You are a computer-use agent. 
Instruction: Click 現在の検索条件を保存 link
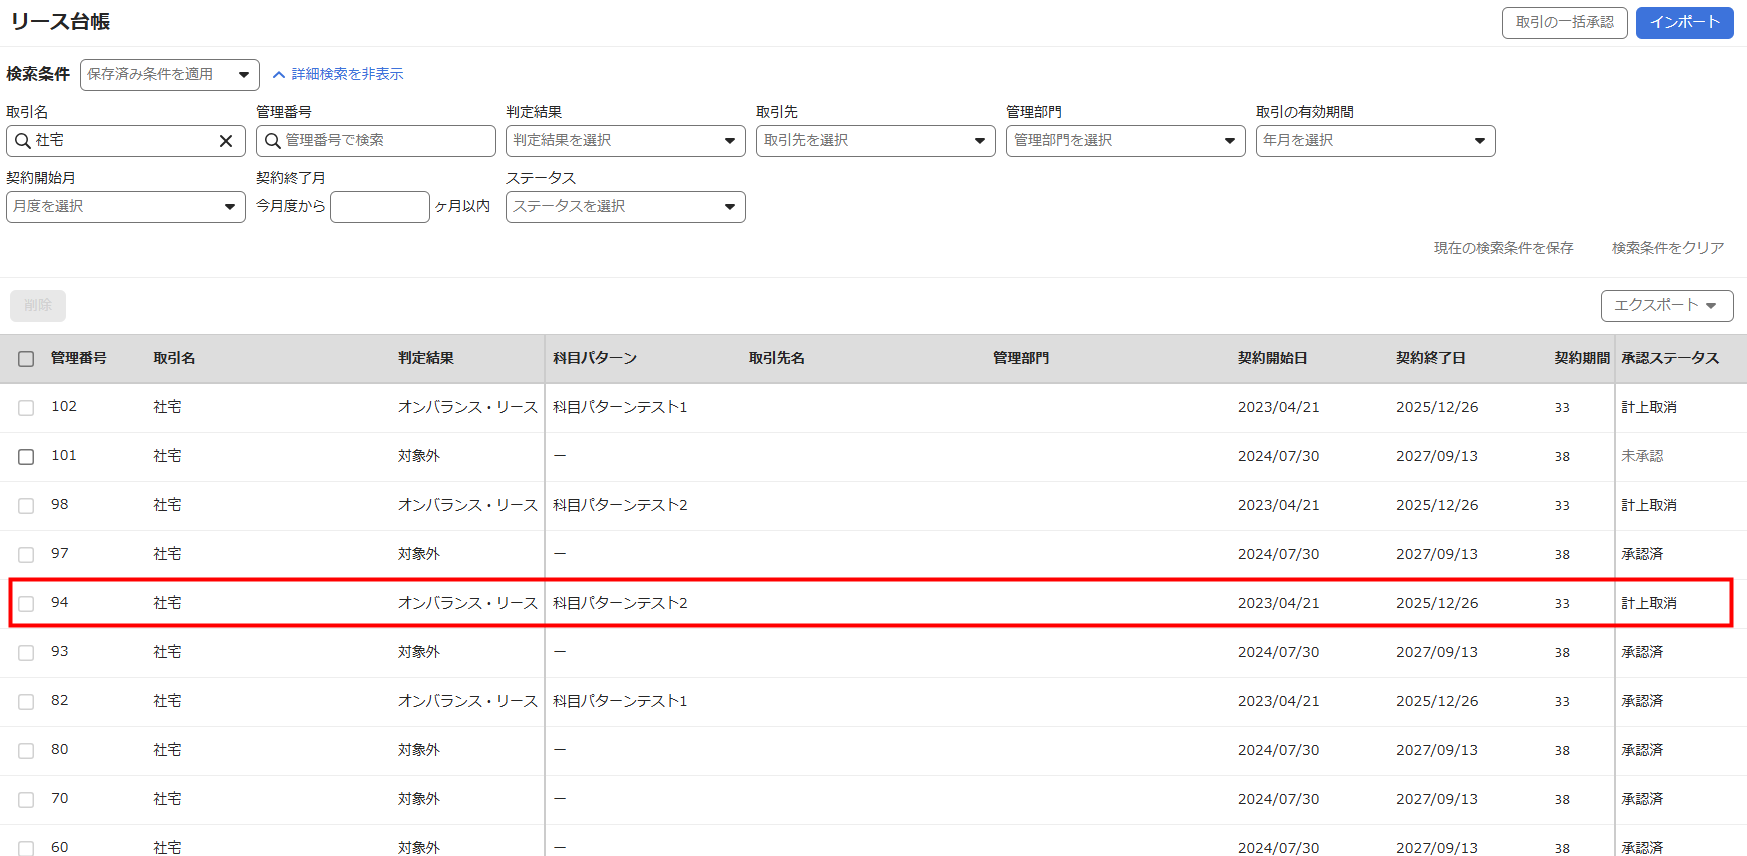click(1503, 248)
